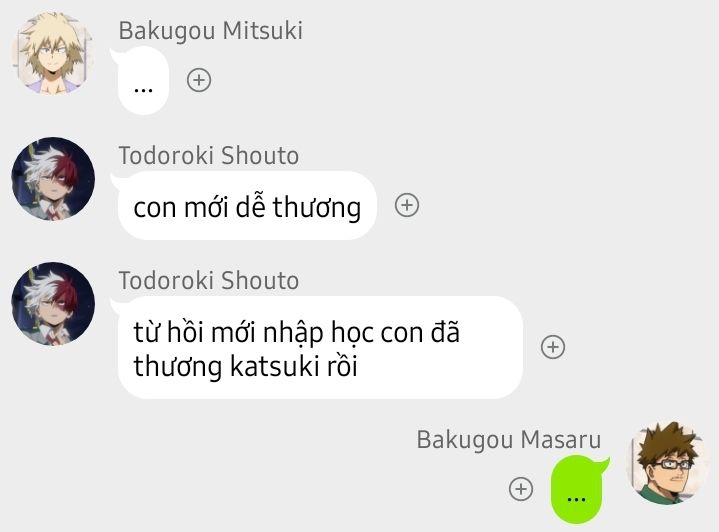Select 'Todoroki Shouto' name above 'từ hồi mới'
Image resolution: width=719 pixels, height=532 pixels.
209,280
